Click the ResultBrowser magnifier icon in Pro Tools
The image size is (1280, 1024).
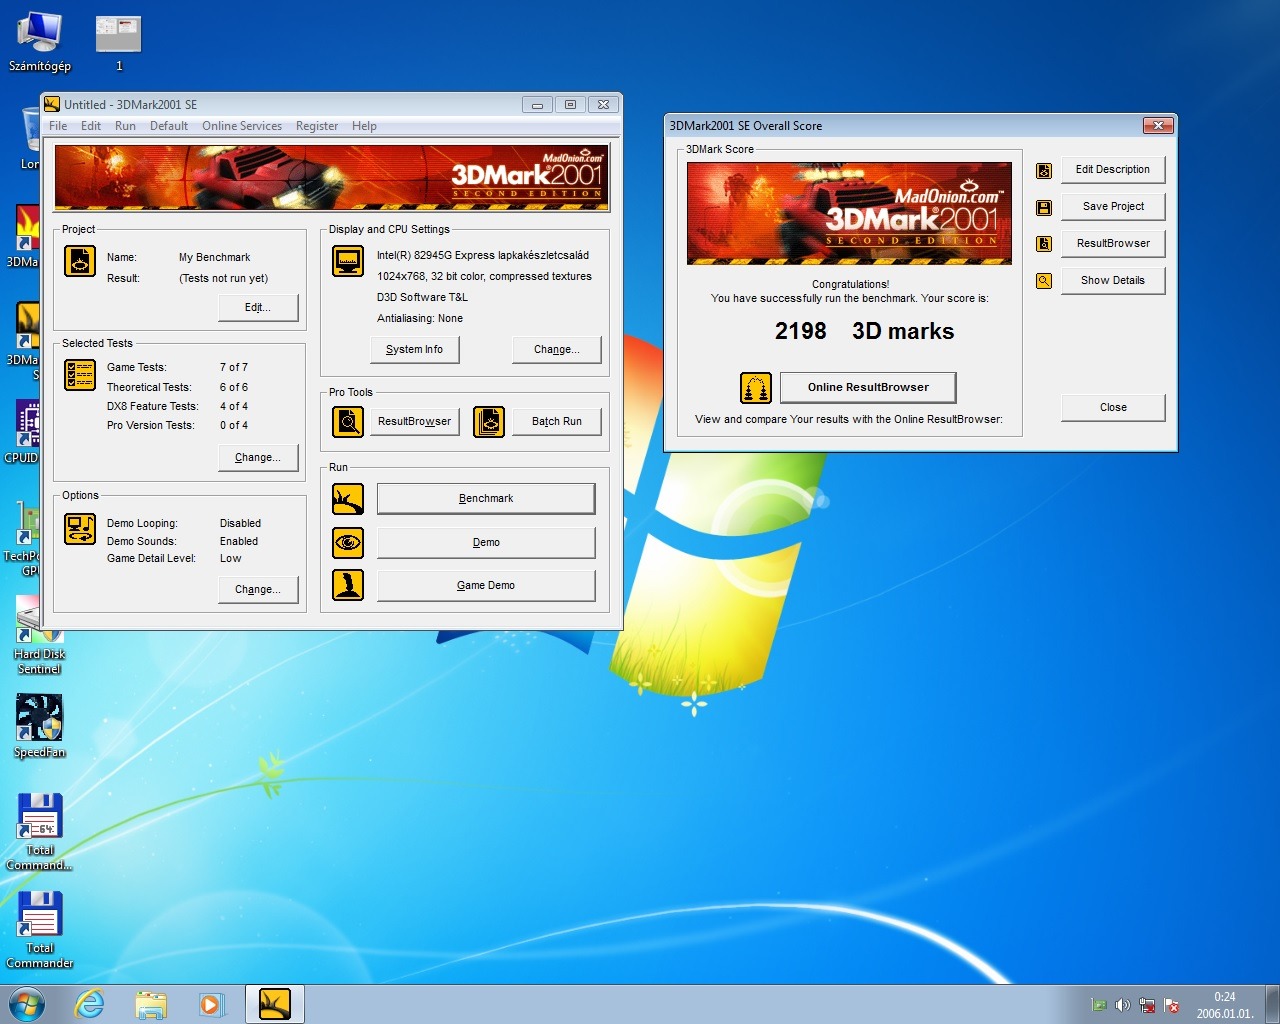tap(348, 422)
